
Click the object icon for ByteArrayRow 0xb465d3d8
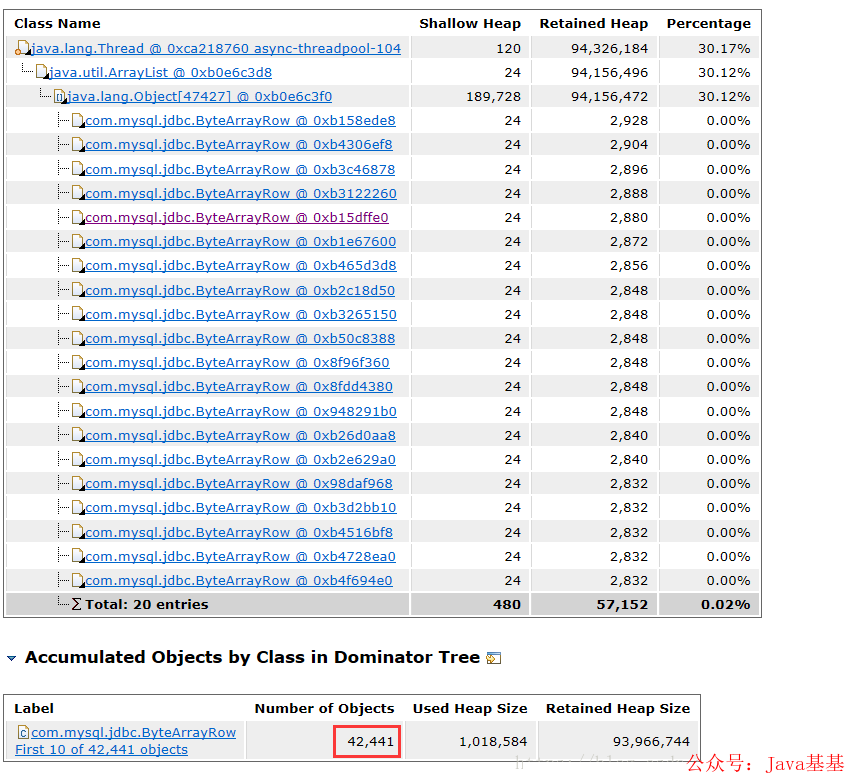coord(78,265)
